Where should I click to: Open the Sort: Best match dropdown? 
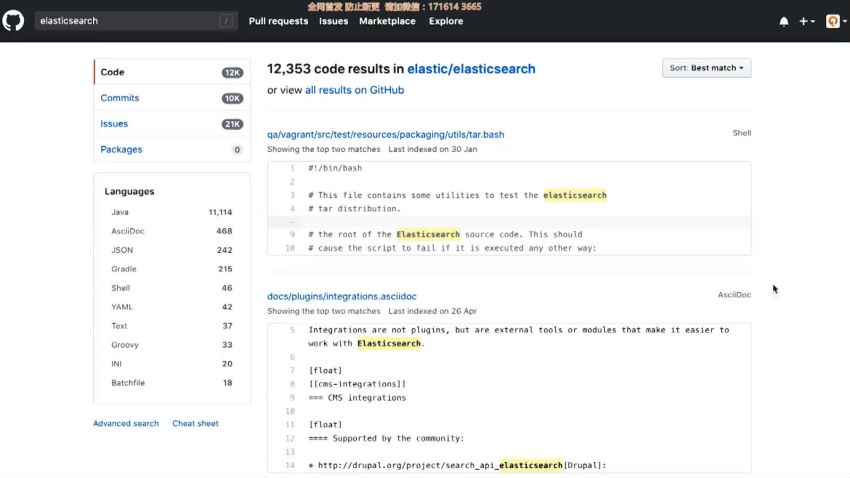point(706,68)
